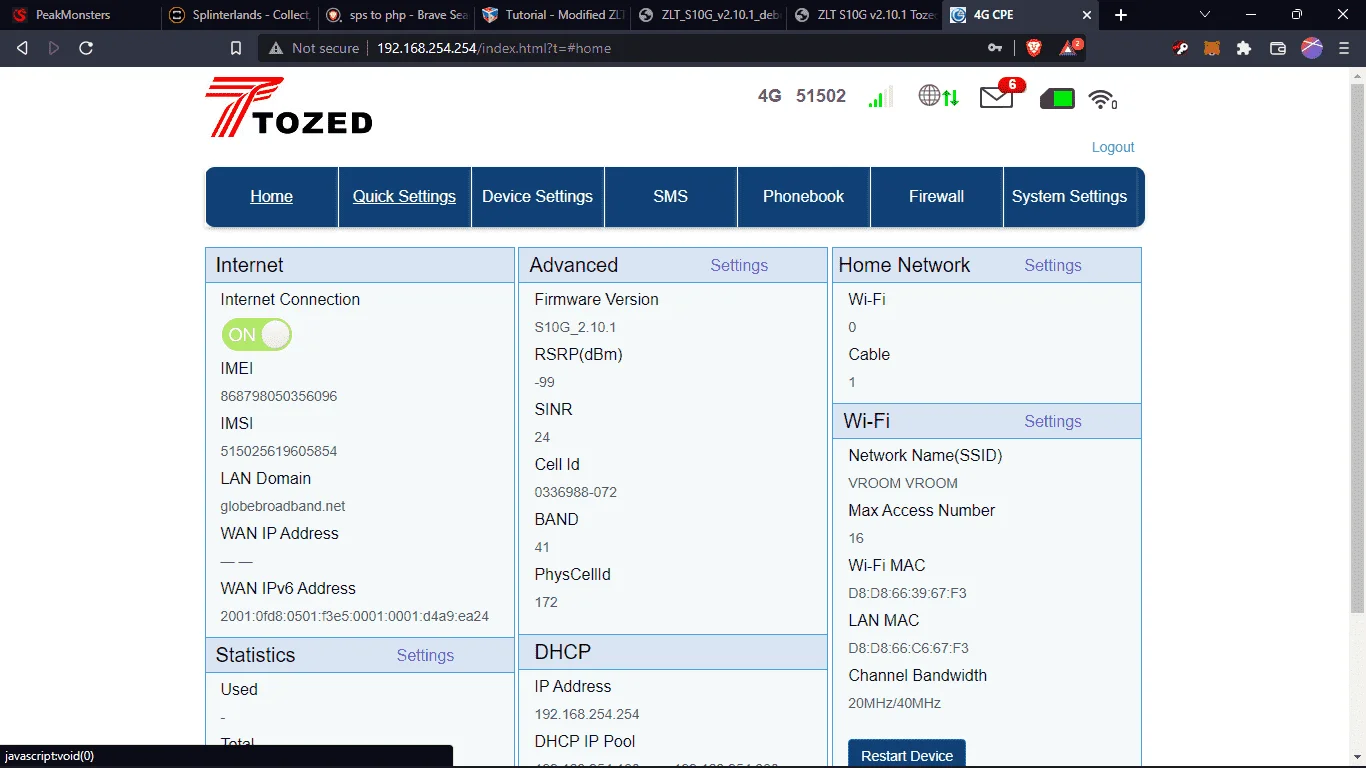Click the 20MHz/40MHz bandwidth value

click(895, 703)
